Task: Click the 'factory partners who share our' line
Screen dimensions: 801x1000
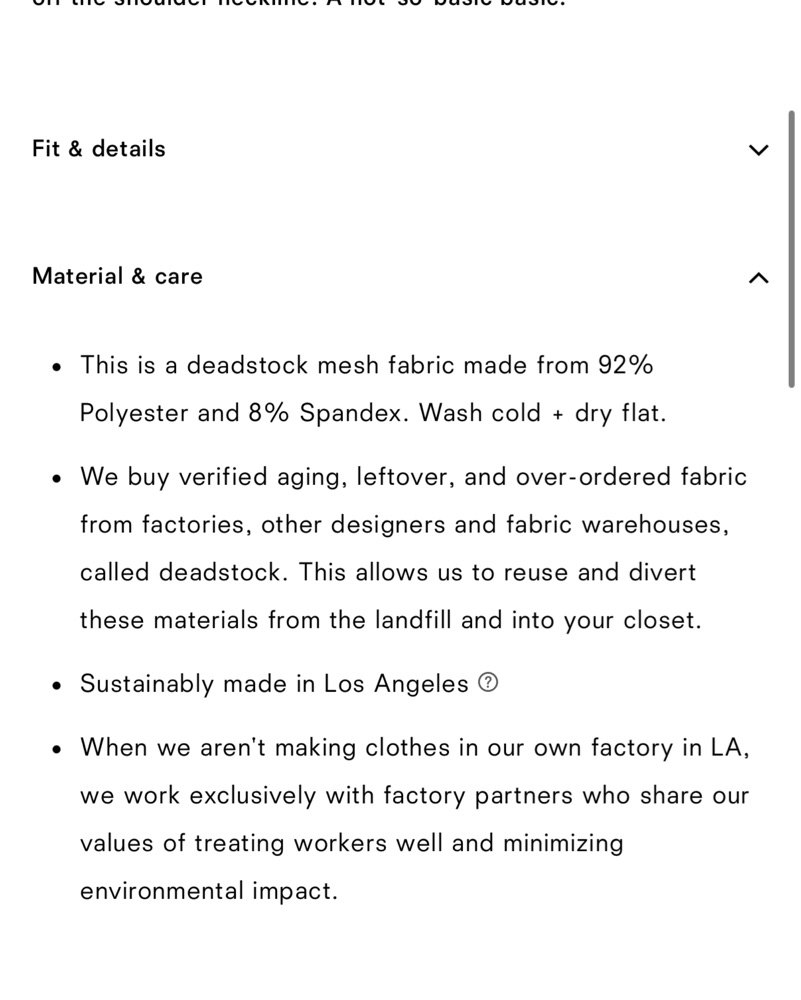Action: [415, 795]
